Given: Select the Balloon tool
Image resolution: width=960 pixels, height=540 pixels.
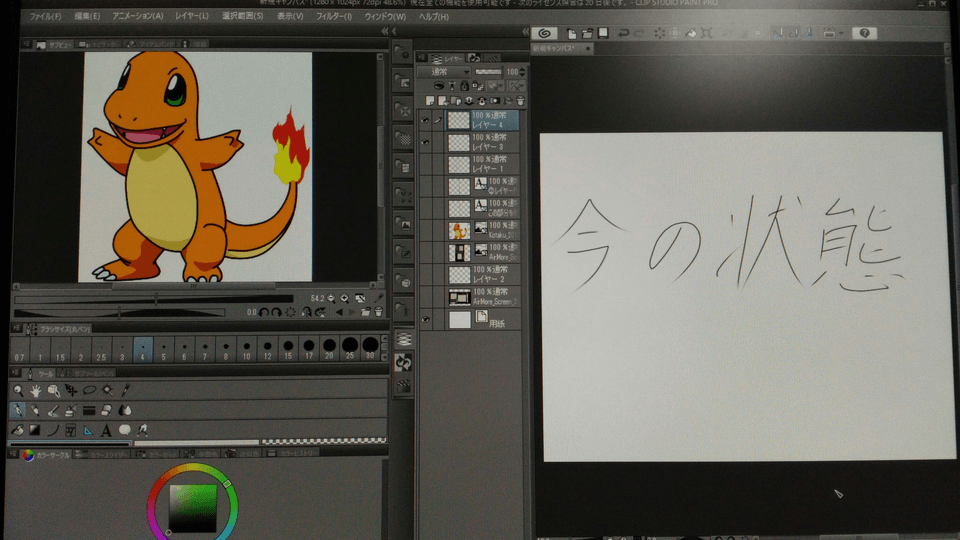Looking at the screenshot, I should [x=125, y=430].
